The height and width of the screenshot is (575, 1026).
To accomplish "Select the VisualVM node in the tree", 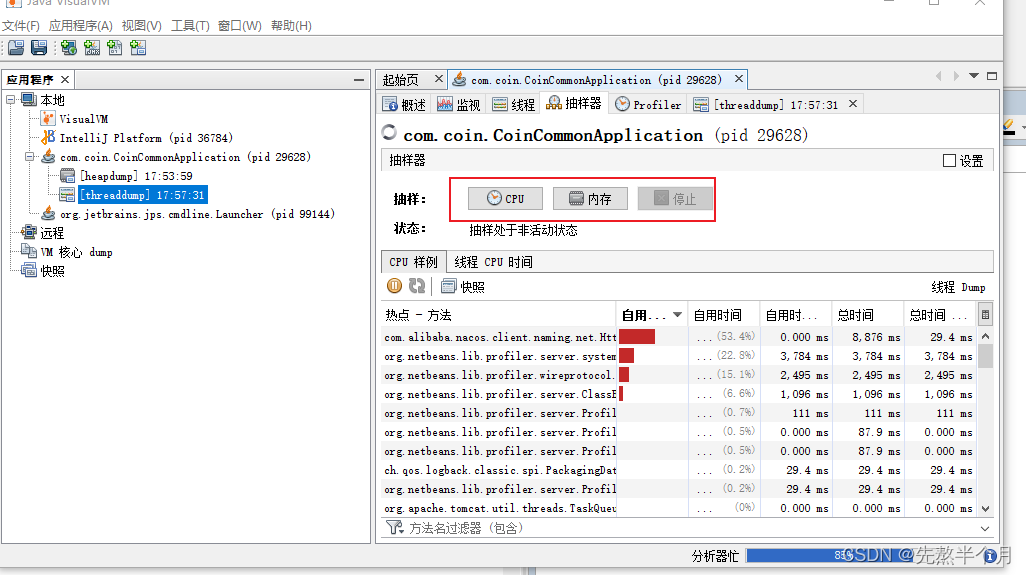I will pos(84,119).
